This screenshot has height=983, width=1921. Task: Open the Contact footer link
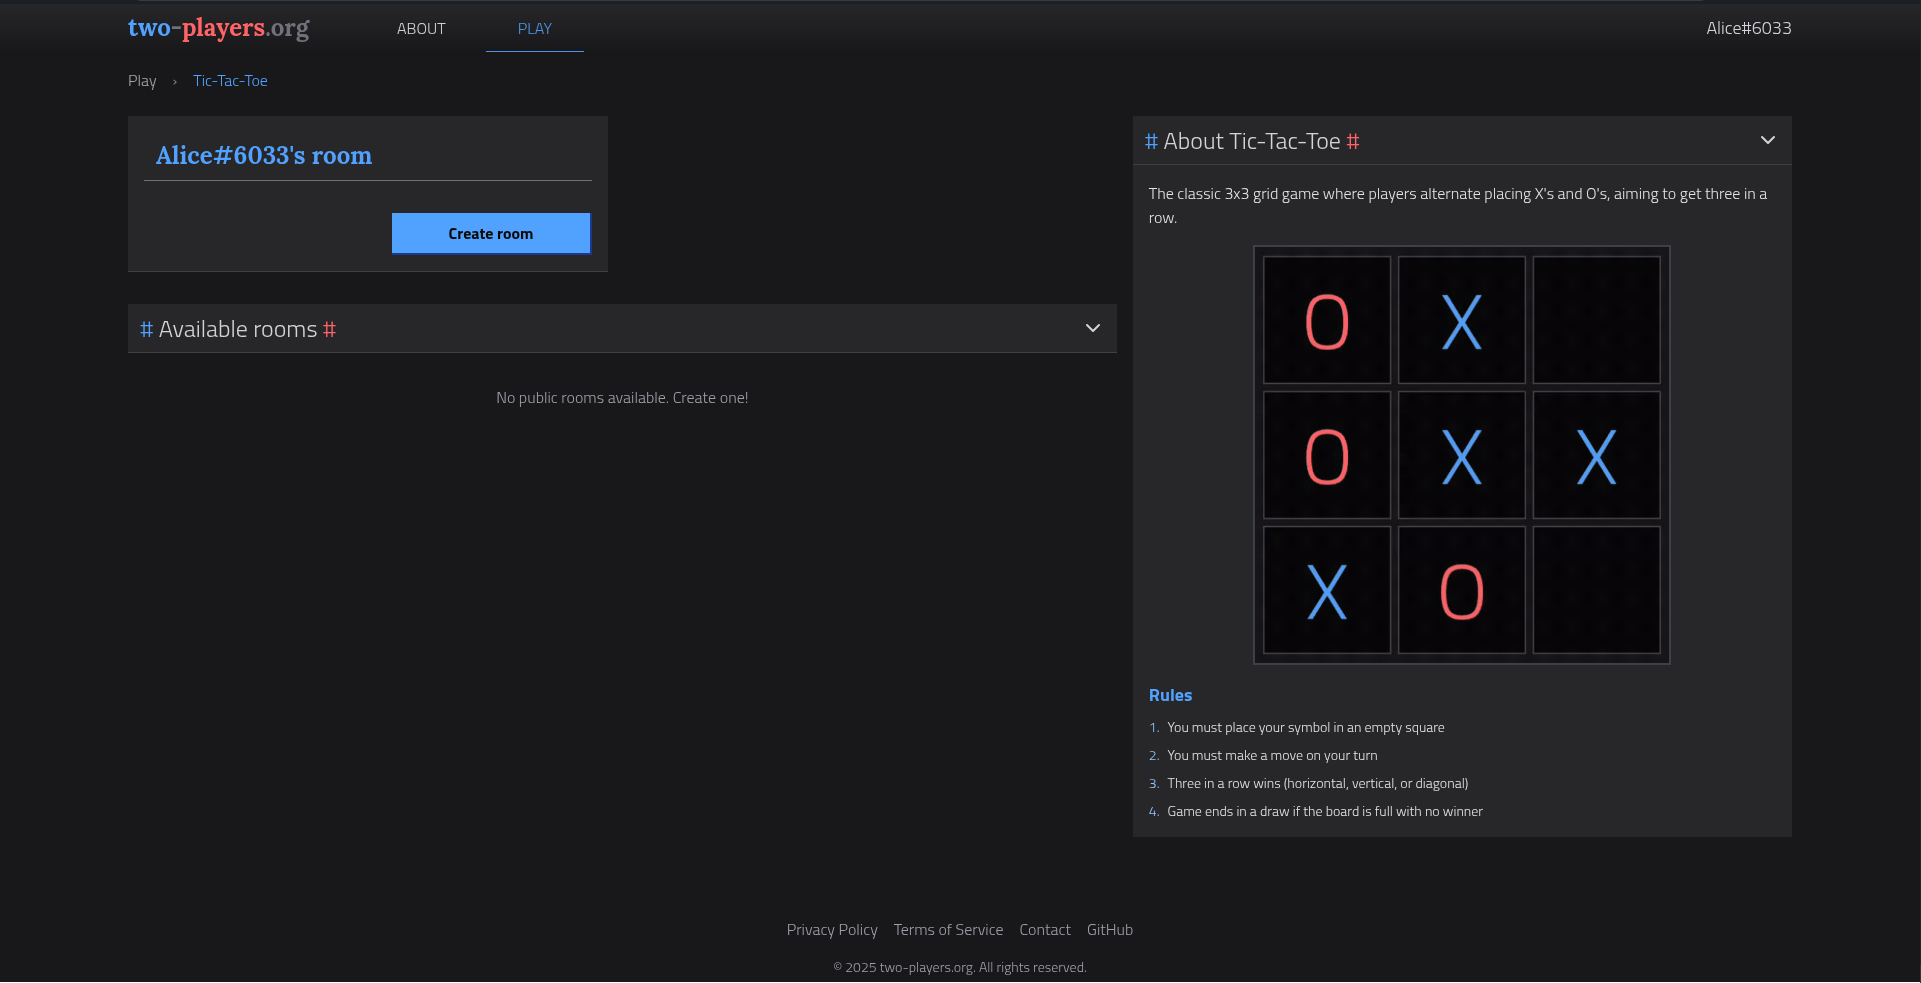[1044, 930]
